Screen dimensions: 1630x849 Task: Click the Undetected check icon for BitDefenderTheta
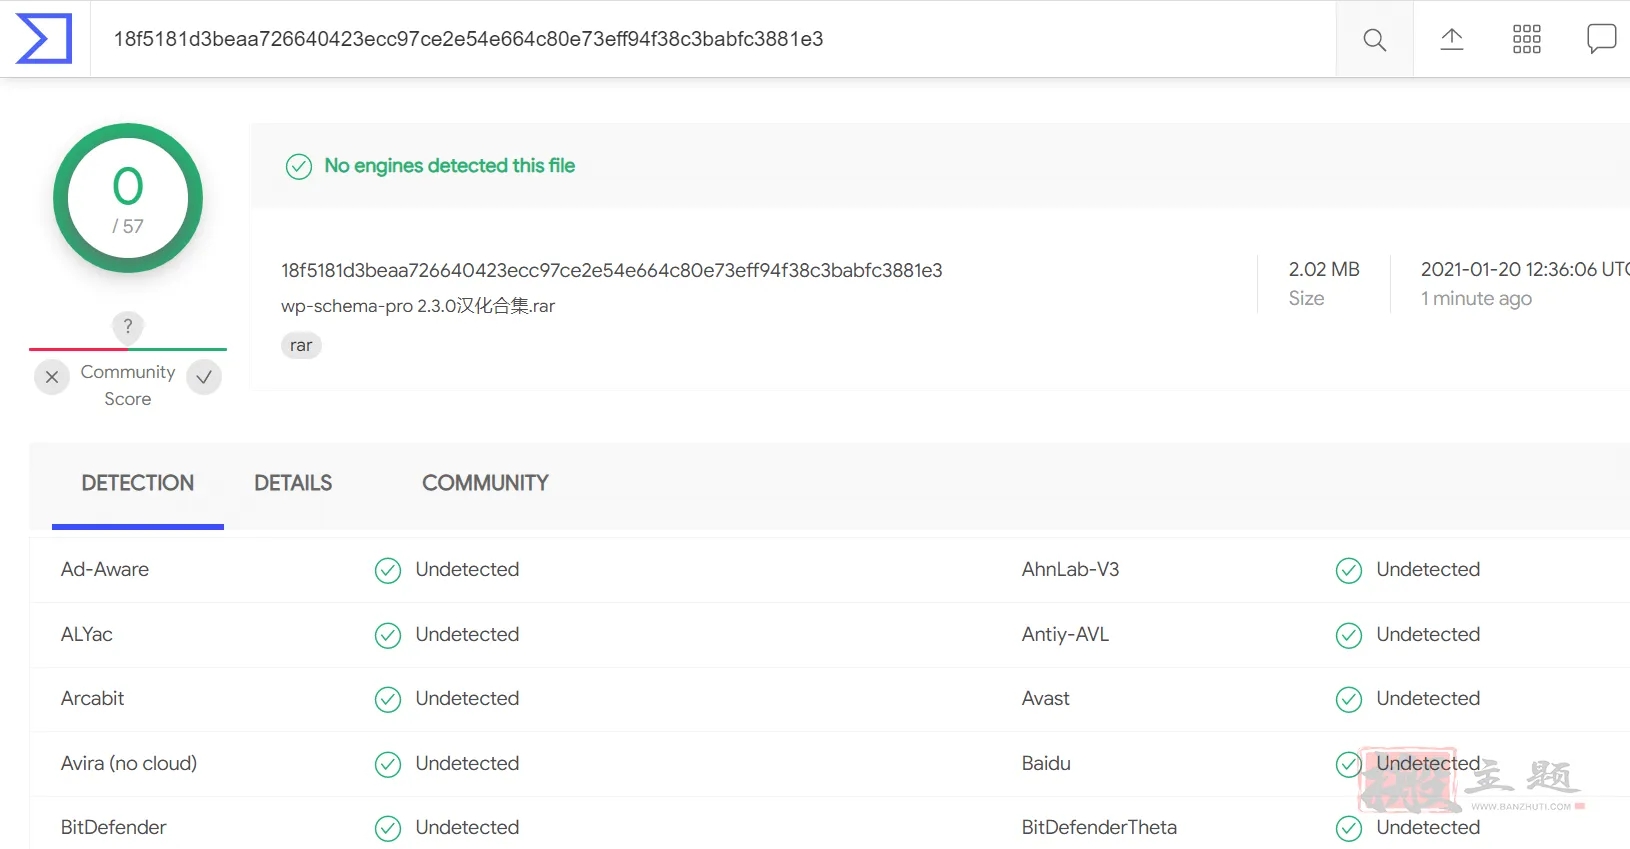[x=1349, y=828]
